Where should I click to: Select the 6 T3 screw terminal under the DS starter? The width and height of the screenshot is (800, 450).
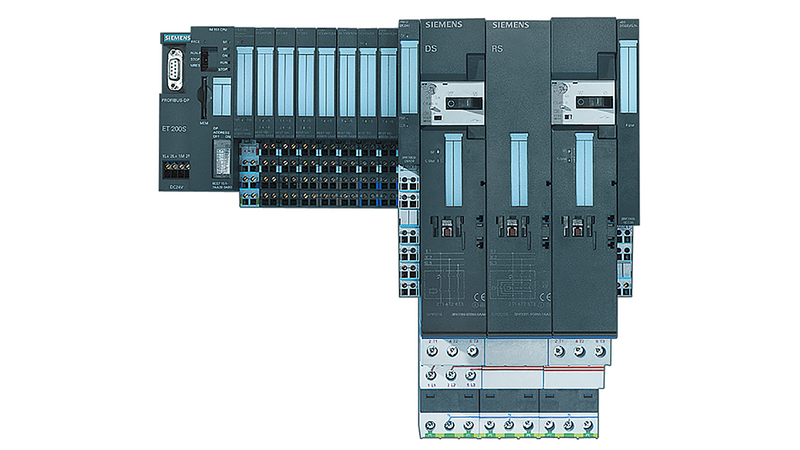[x=472, y=351]
